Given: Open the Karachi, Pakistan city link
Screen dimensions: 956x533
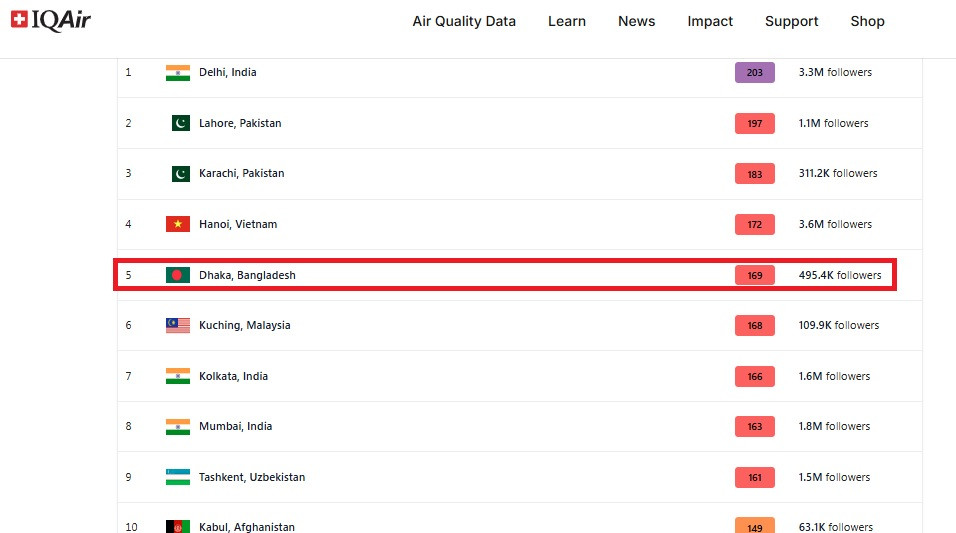Looking at the screenshot, I should [241, 173].
